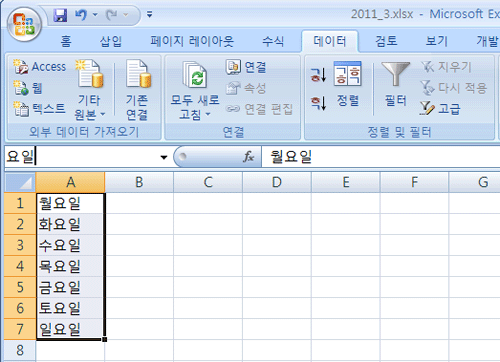Toggle the Filter (필터) funnel
This screenshot has height=362, width=500.
(396, 84)
